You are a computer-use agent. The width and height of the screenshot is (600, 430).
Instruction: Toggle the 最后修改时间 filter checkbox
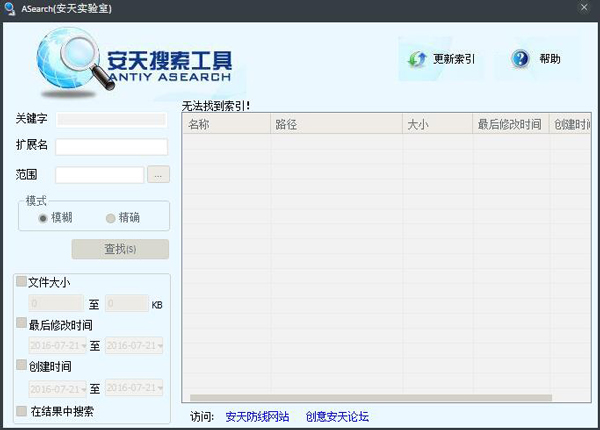(21, 322)
